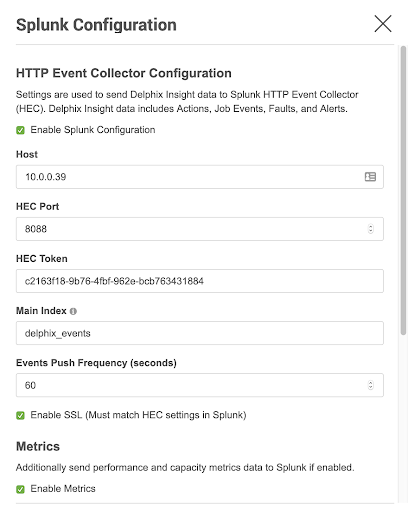408x512 pixels.
Task: Click the dialog's vertical scrollbar thumb
Action: point(403,190)
